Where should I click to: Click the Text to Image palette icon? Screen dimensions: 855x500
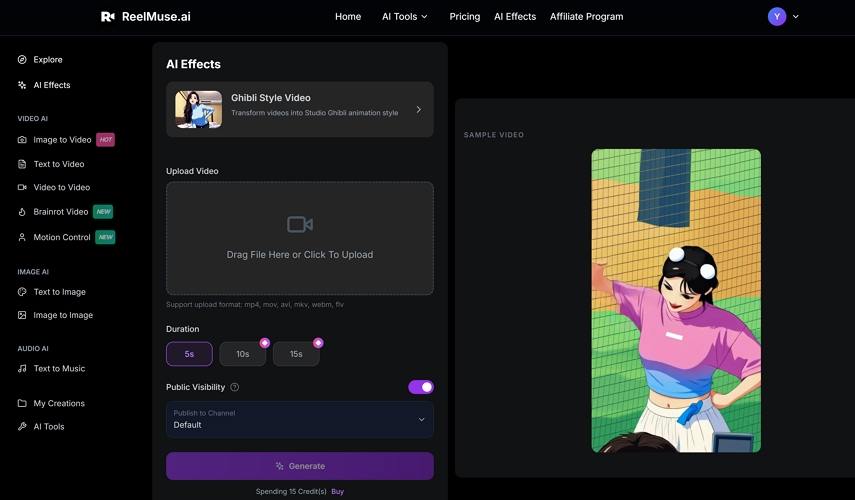(22, 292)
